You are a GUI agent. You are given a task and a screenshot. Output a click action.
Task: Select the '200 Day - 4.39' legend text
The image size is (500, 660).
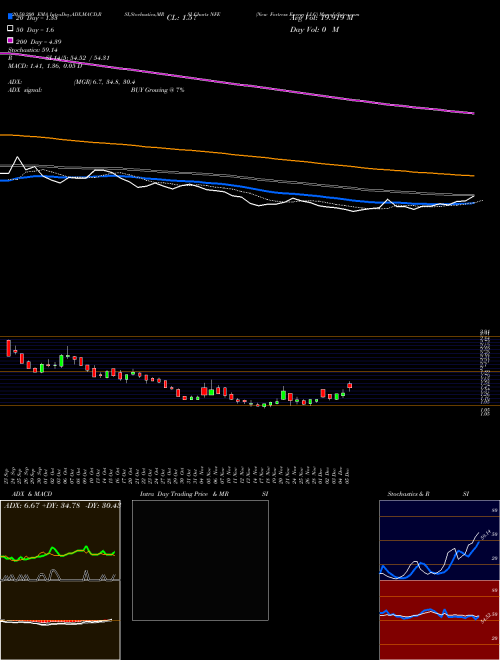pos(39,42)
